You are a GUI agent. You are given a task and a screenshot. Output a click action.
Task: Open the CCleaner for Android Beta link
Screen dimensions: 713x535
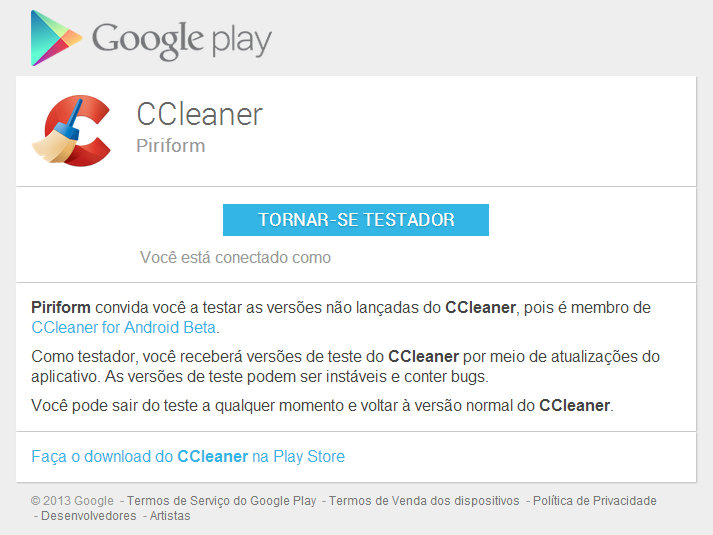click(x=123, y=327)
